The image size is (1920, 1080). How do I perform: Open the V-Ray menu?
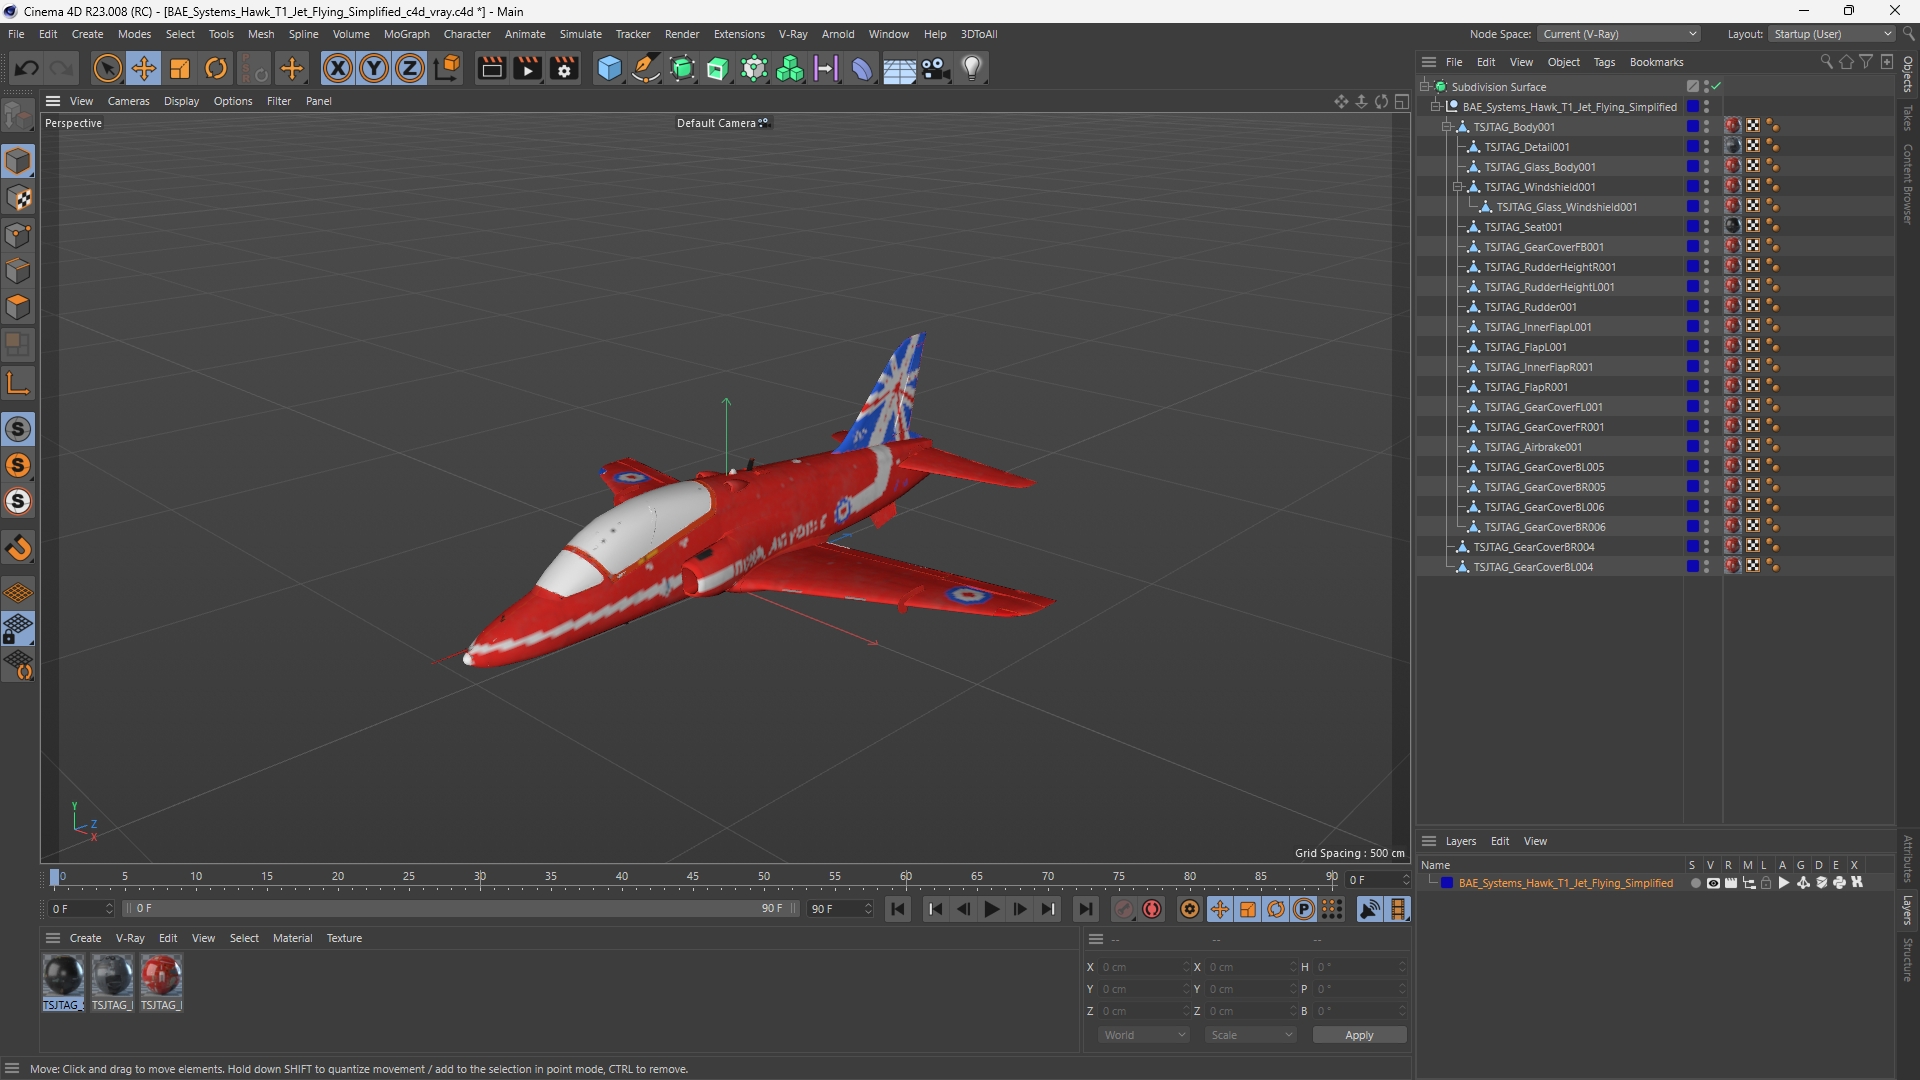tap(793, 34)
